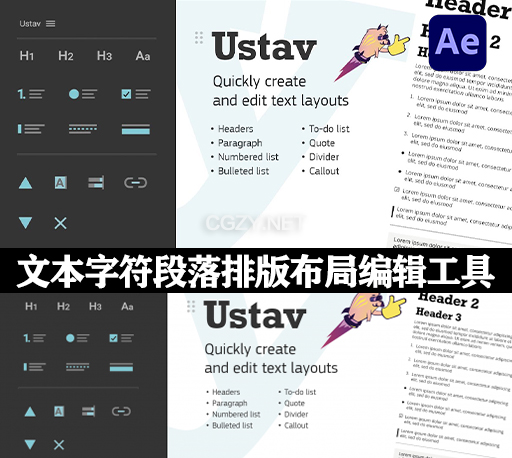Click "Headers" bullet in the upper preview
This screenshot has height=458, width=512.
tap(236, 129)
